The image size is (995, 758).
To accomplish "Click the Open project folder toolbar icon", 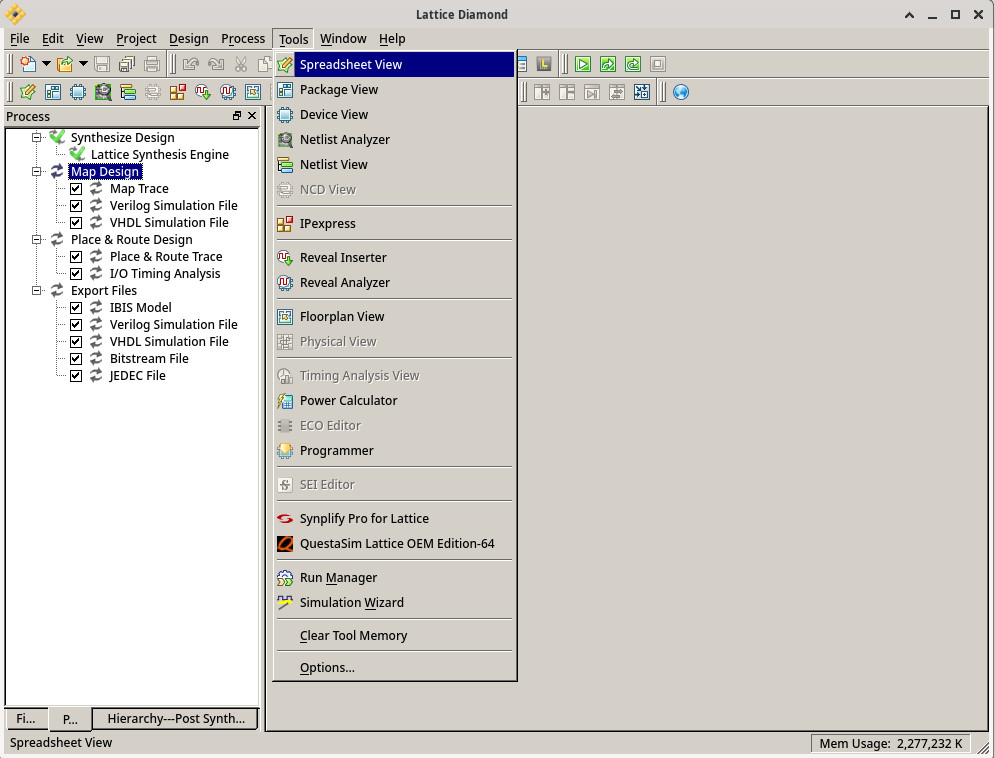I will tap(65, 64).
